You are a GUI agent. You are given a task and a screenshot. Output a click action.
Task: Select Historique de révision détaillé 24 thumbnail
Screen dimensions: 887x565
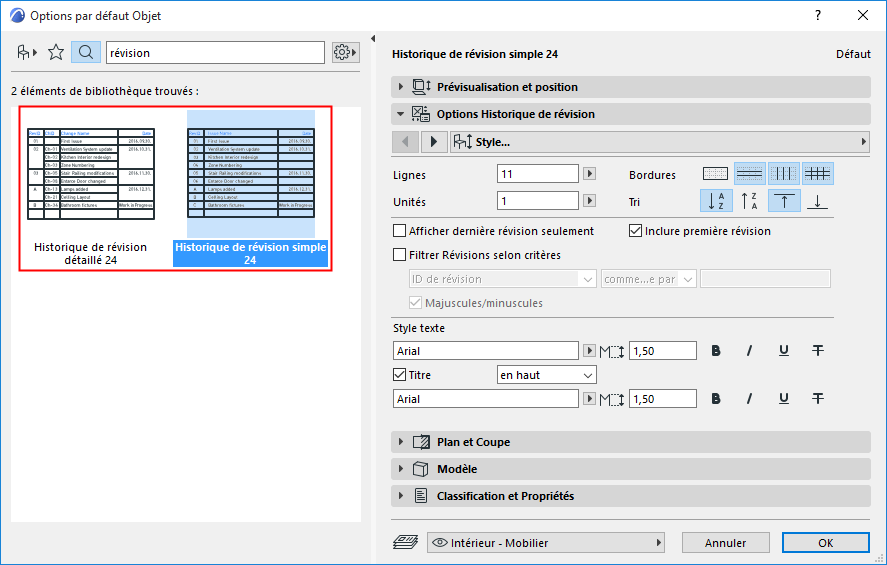(x=91, y=188)
